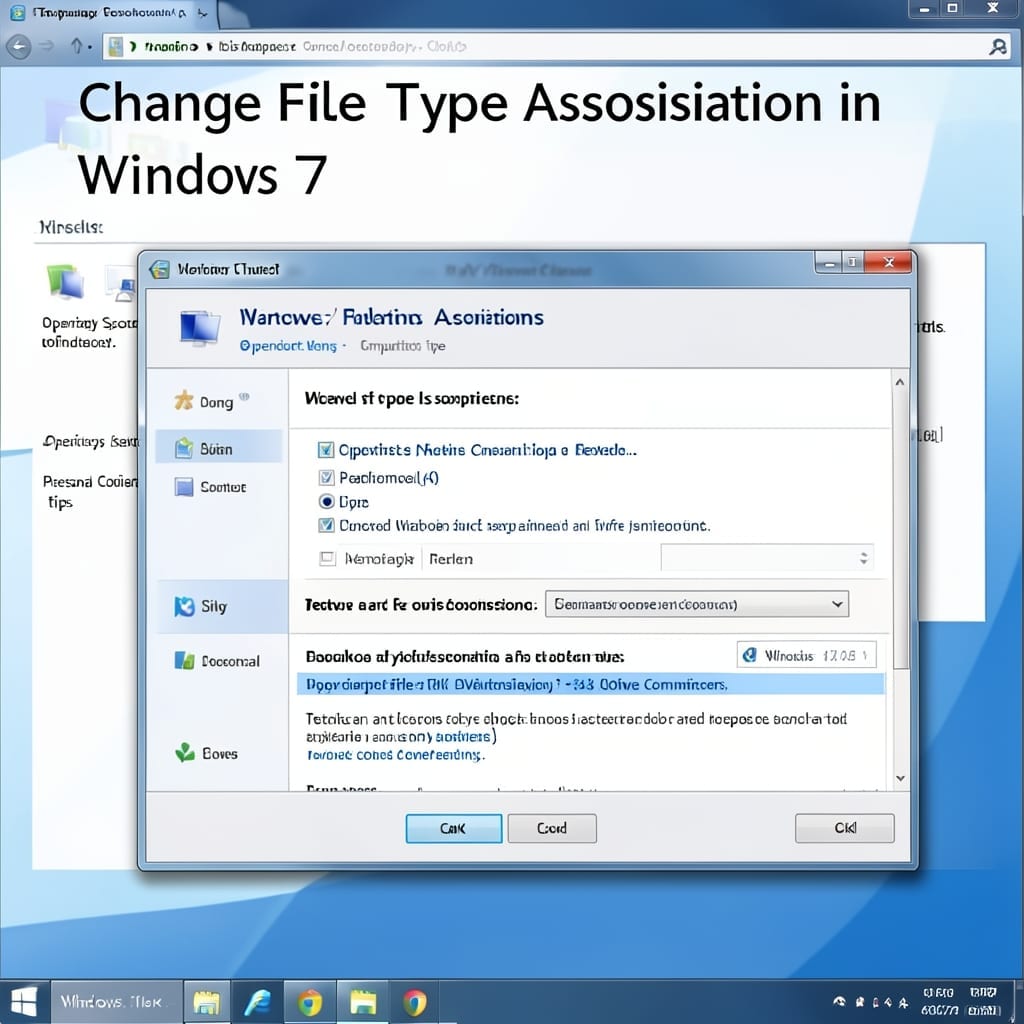Click the Winoxius version box

807,655
